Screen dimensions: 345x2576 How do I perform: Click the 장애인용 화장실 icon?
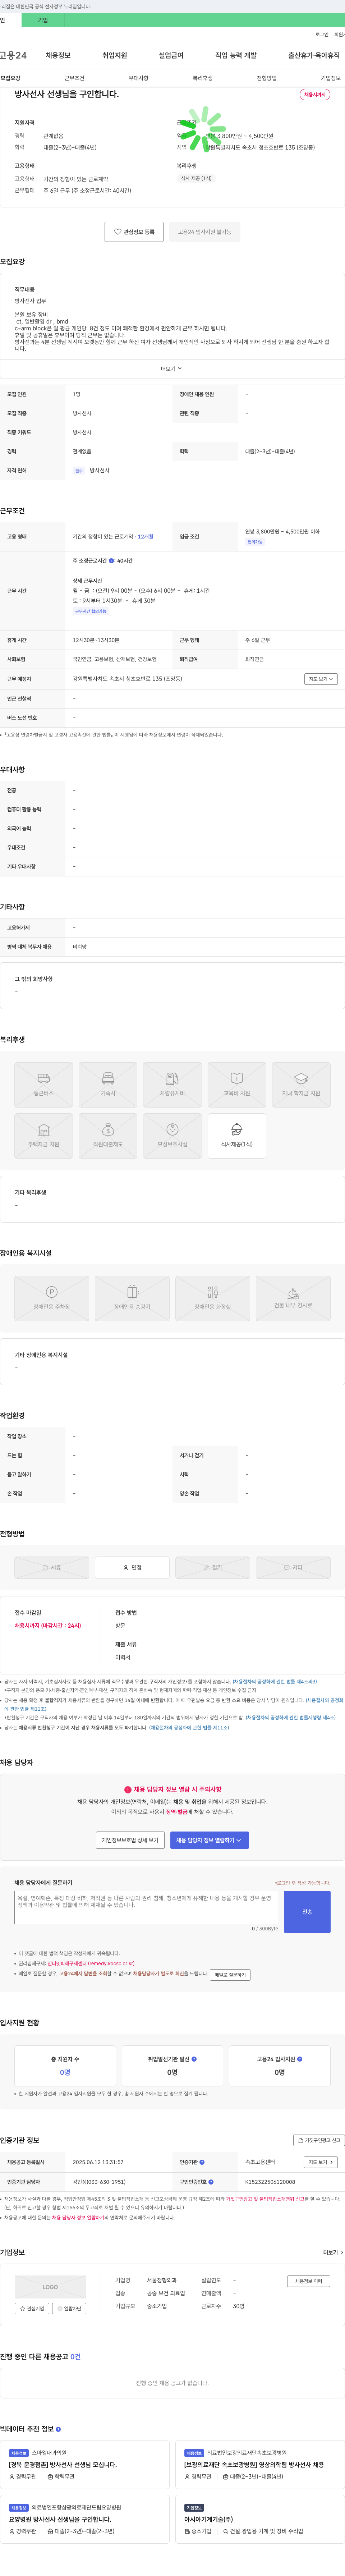point(213,1298)
